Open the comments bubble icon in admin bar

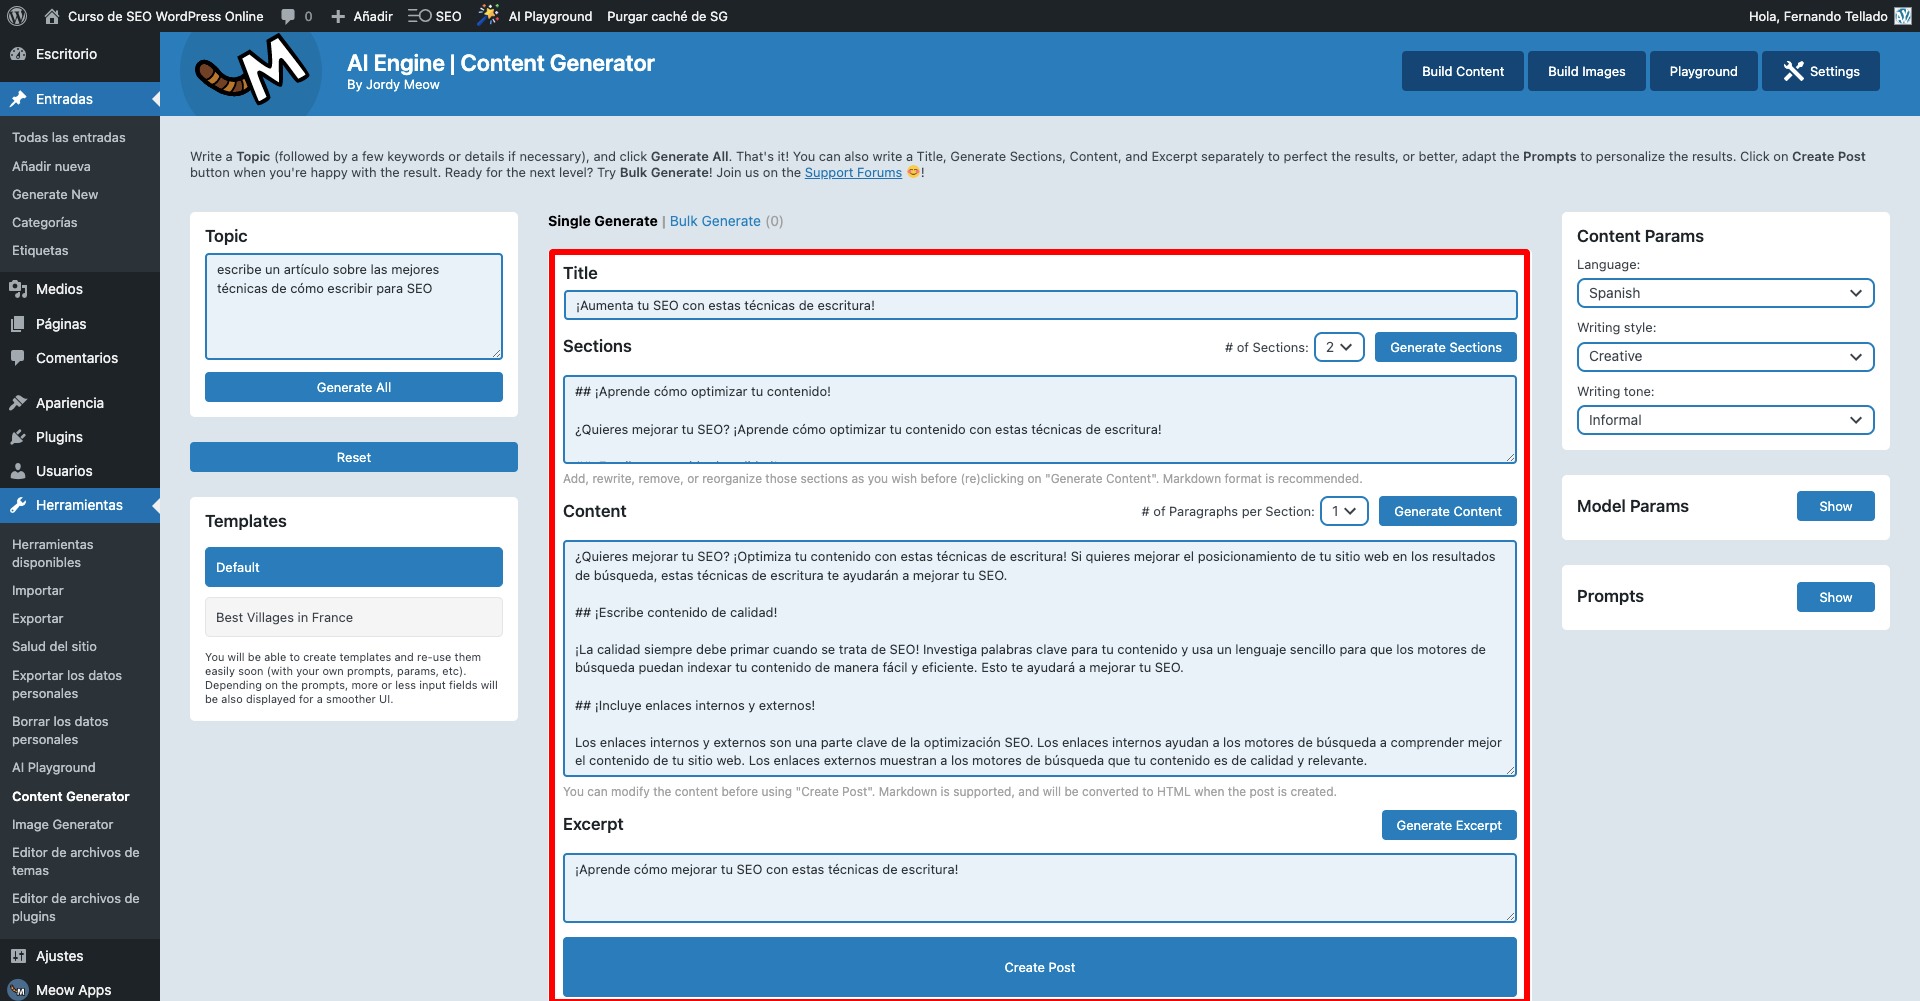[288, 16]
